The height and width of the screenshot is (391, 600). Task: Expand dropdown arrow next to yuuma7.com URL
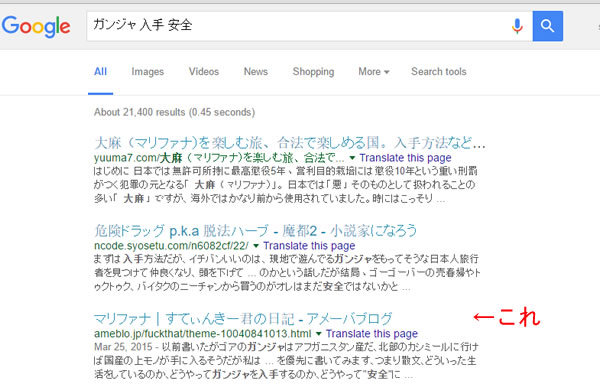coord(352,158)
